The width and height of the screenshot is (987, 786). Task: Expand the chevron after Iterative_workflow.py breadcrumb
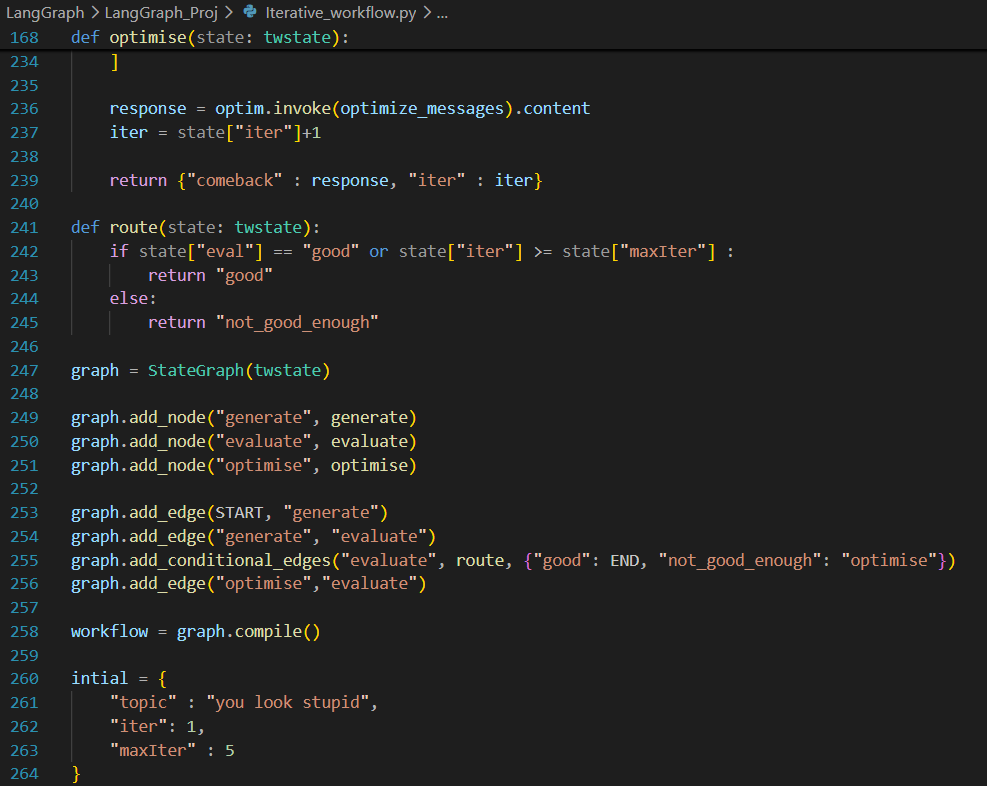tap(427, 13)
